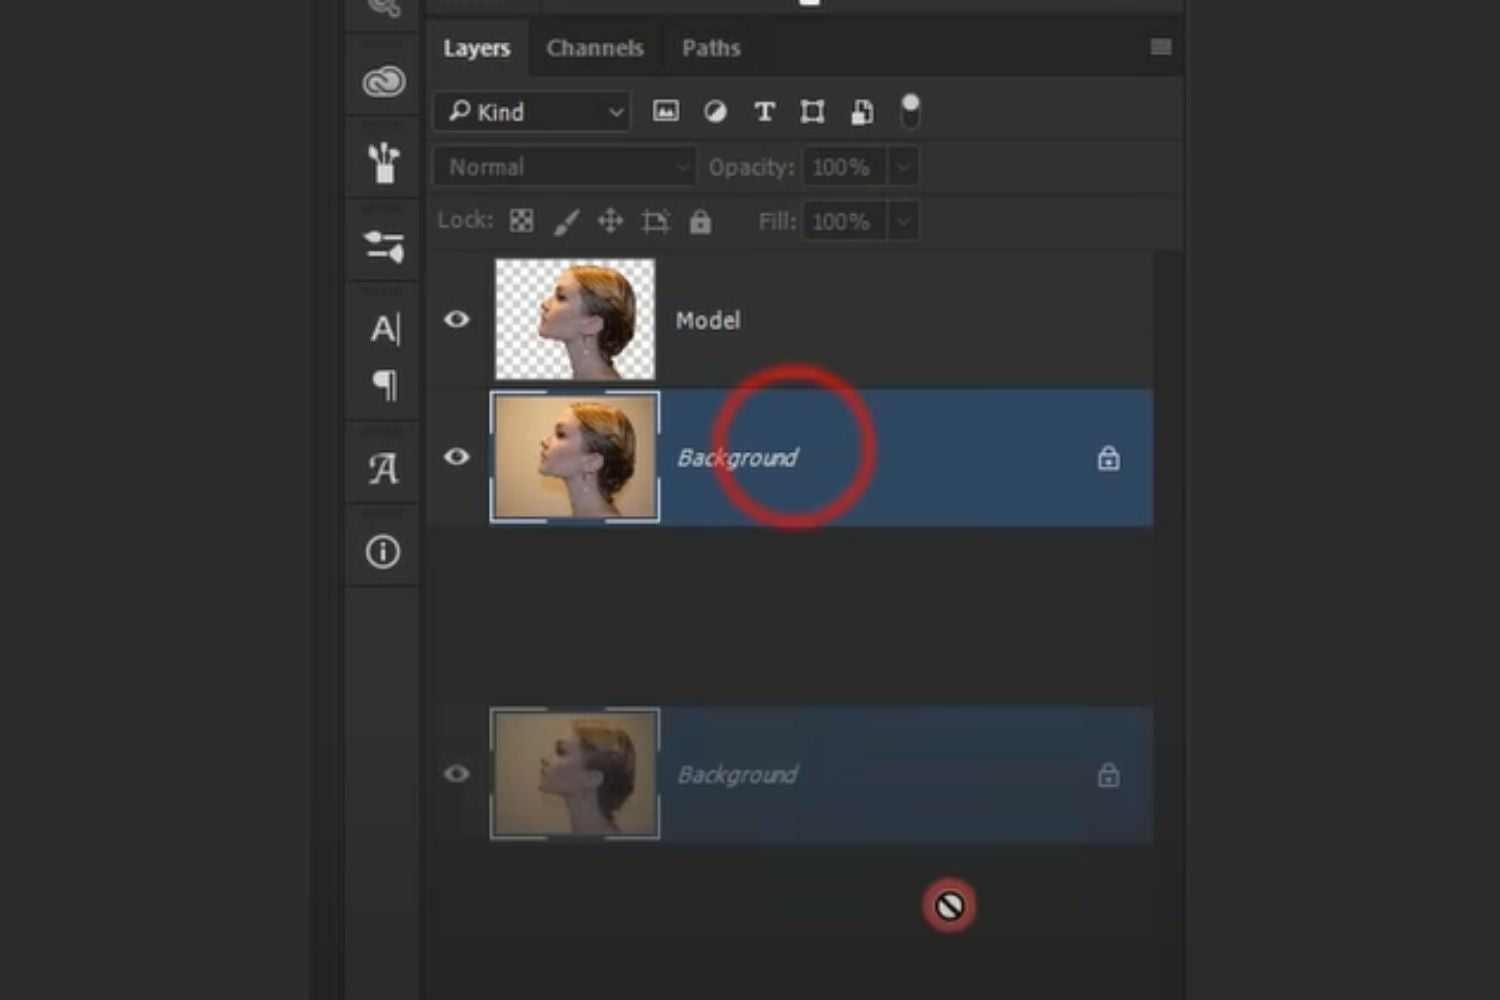Open the Info panel icon

(x=383, y=552)
